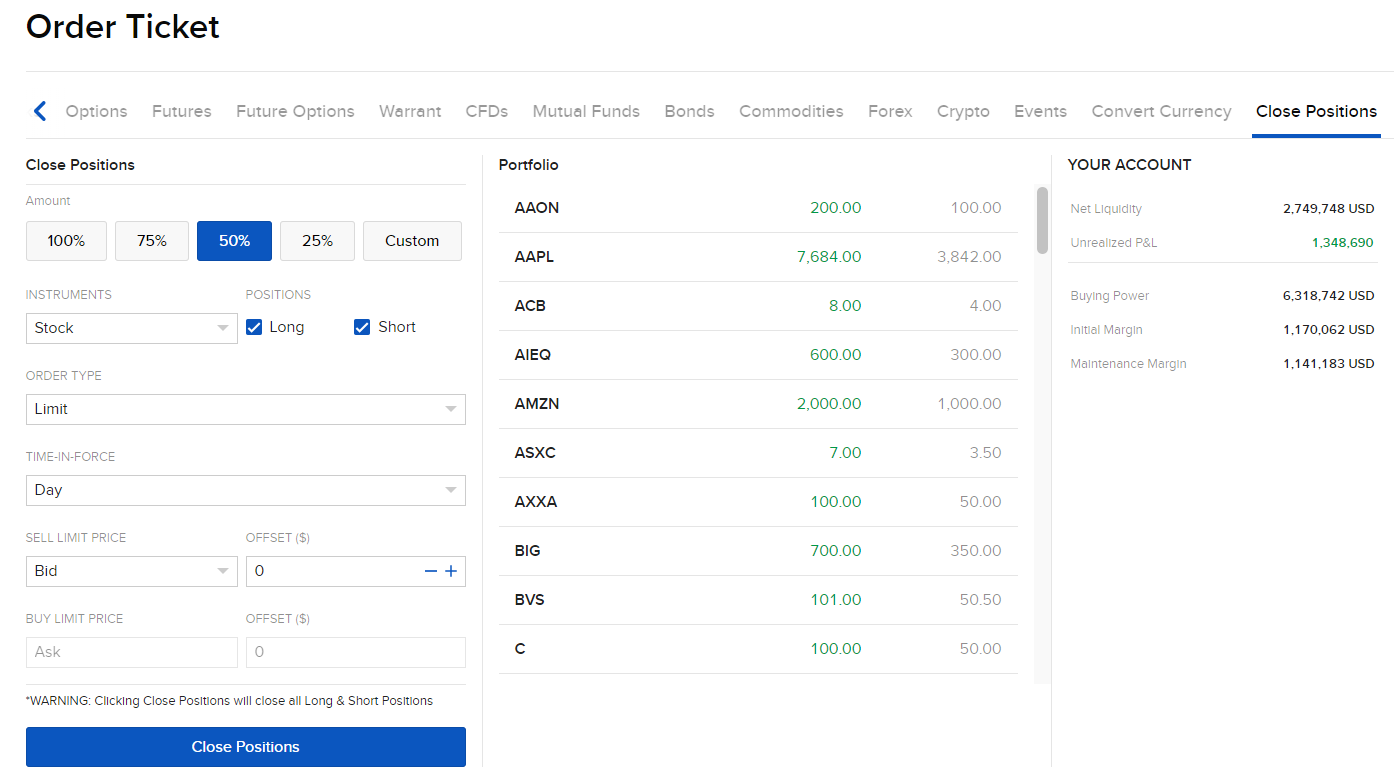This screenshot has width=1397, height=774.
Task: Open the Instruments Stock dropdown
Action: (x=131, y=328)
